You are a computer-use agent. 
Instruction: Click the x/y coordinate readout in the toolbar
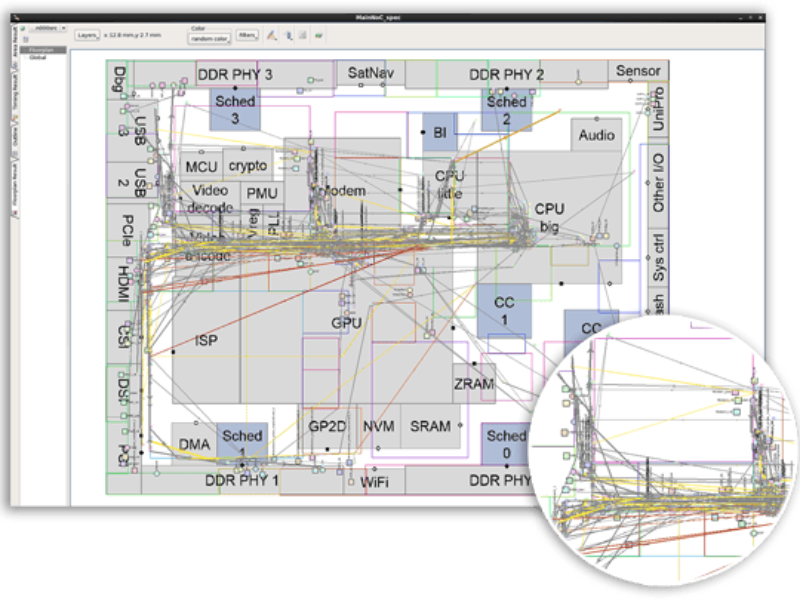(130, 33)
